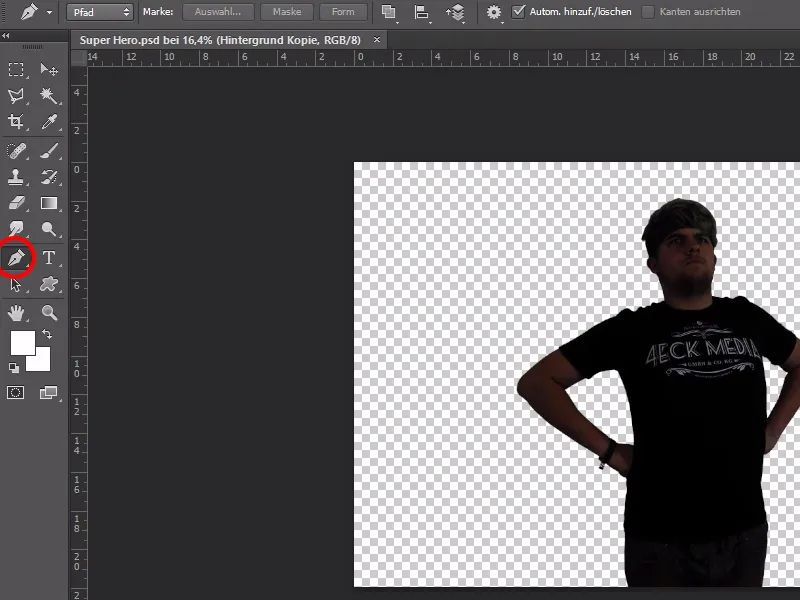
Task: Toggle Quick Mask mode
Action: tap(15, 392)
